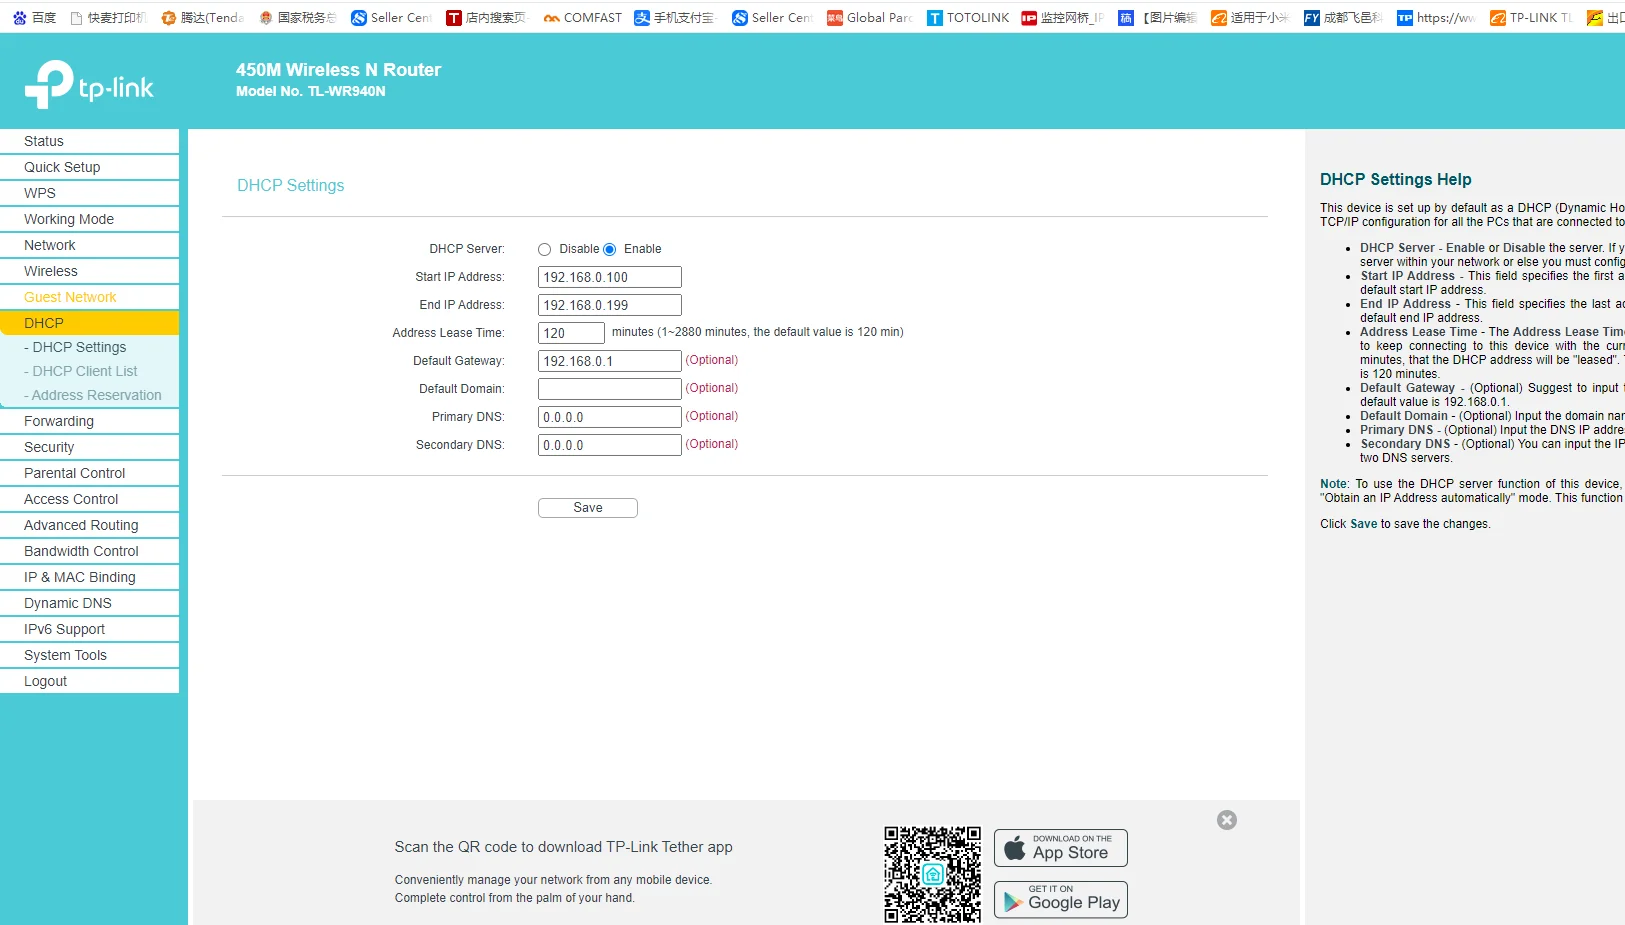Open the 【图片编辑 bookmark

click(1157, 18)
